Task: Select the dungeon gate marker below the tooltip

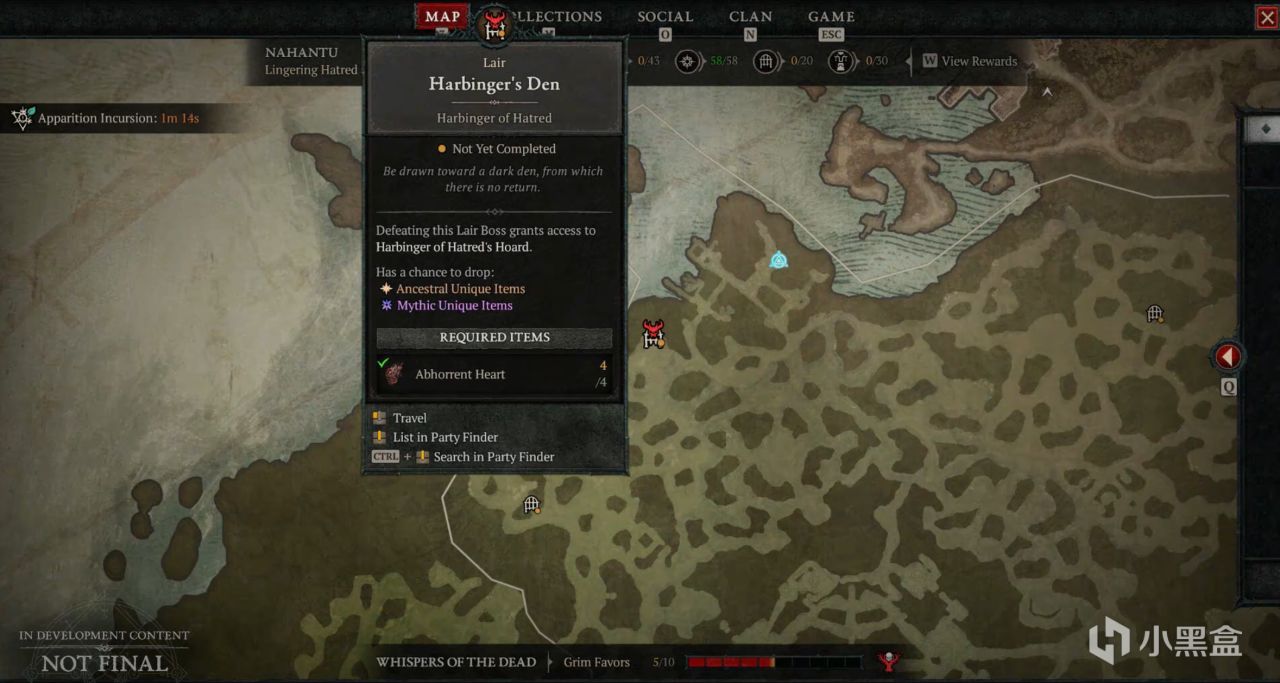Action: pos(532,505)
